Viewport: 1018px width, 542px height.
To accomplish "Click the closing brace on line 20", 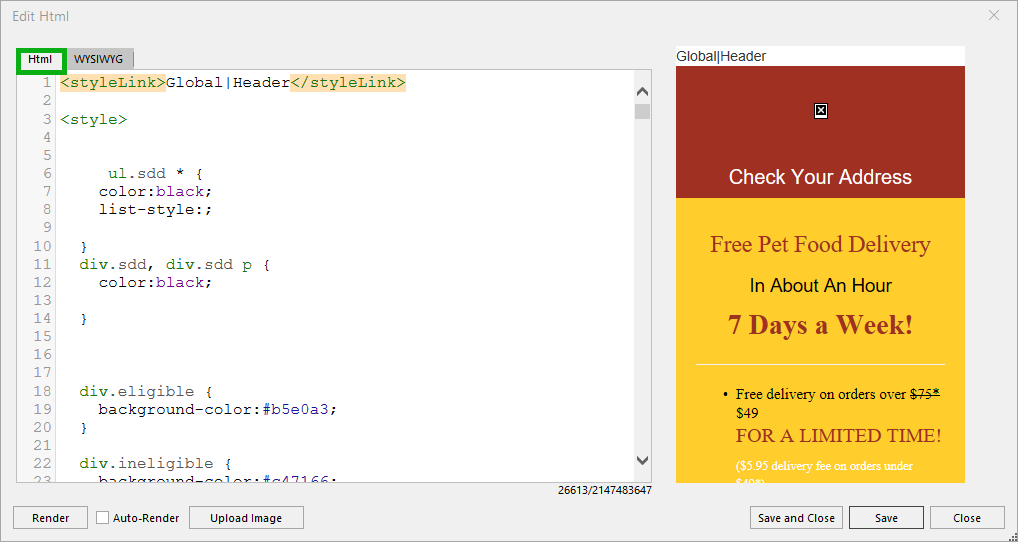I will click(x=84, y=428).
